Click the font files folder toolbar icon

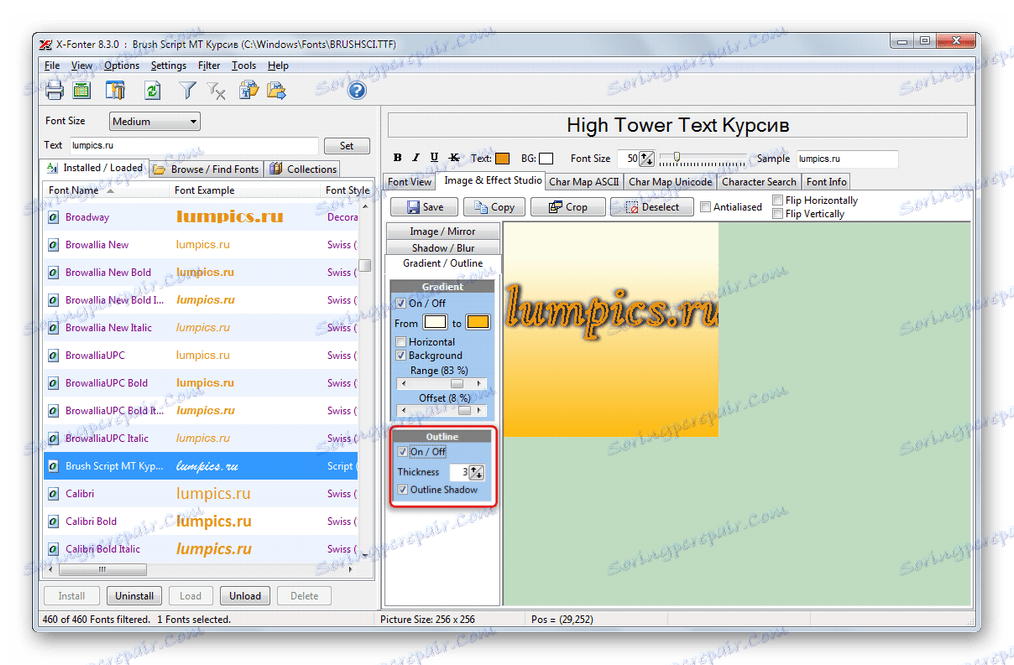(249, 90)
